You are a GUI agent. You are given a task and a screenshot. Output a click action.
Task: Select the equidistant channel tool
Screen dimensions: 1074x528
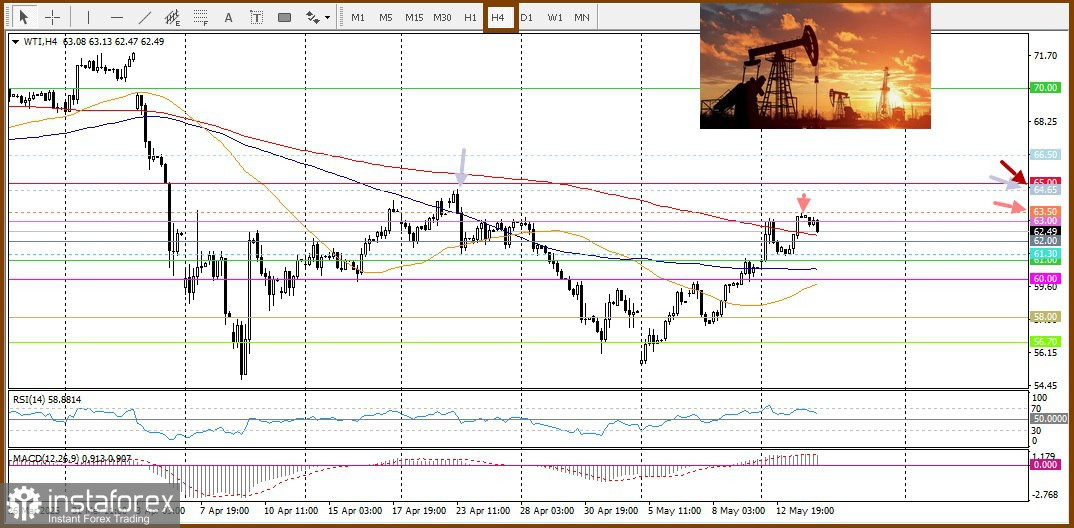coord(173,17)
